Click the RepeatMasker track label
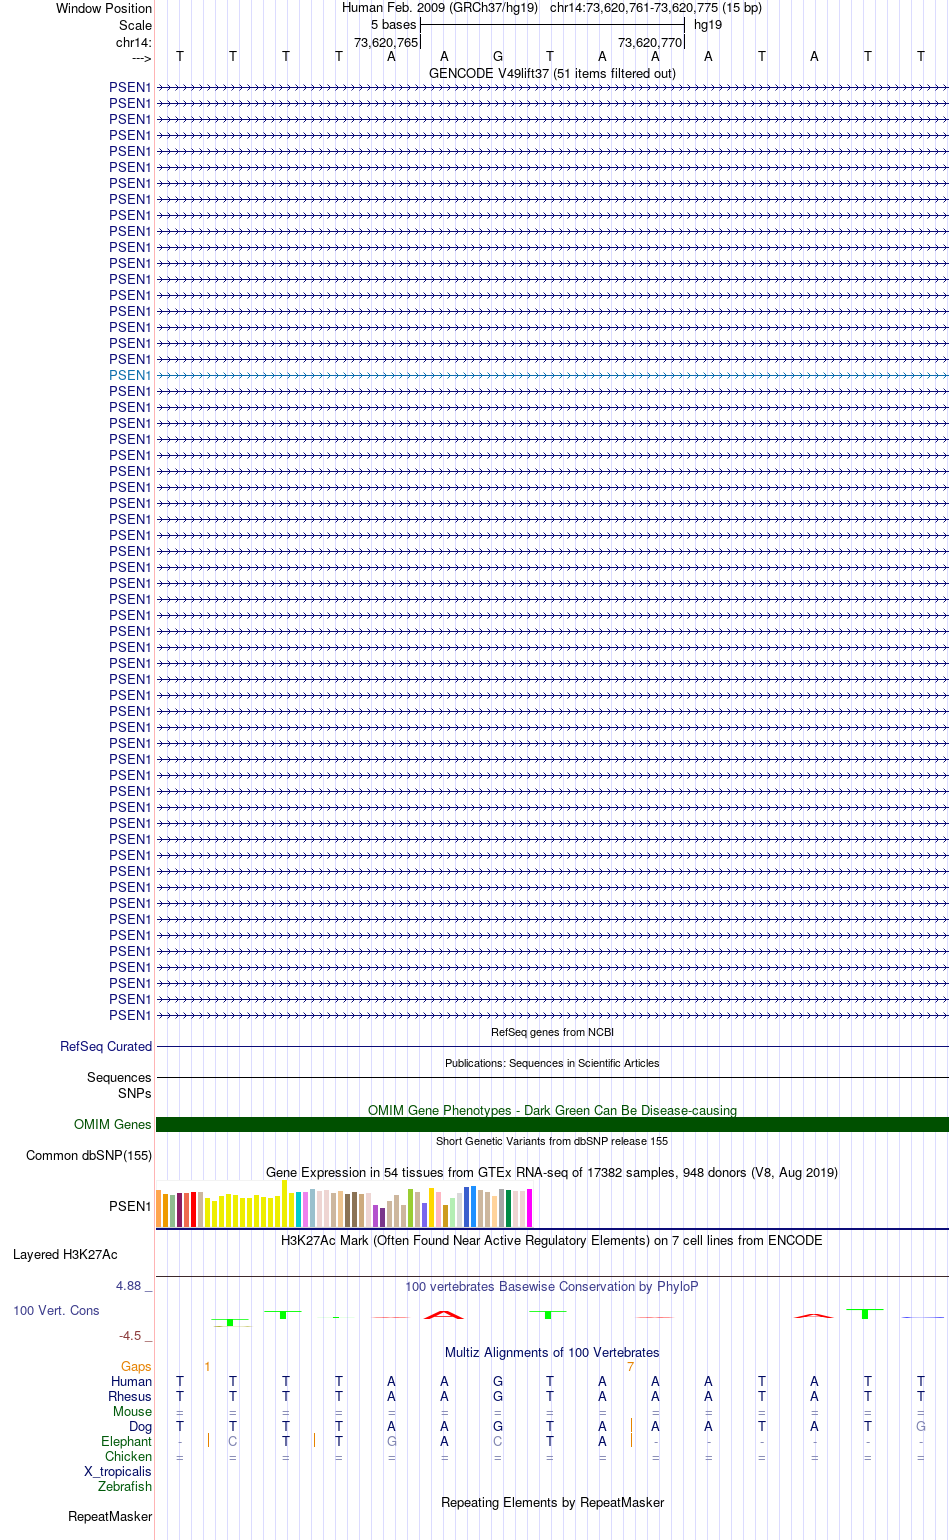This screenshot has width=950, height=1540. point(110,1517)
